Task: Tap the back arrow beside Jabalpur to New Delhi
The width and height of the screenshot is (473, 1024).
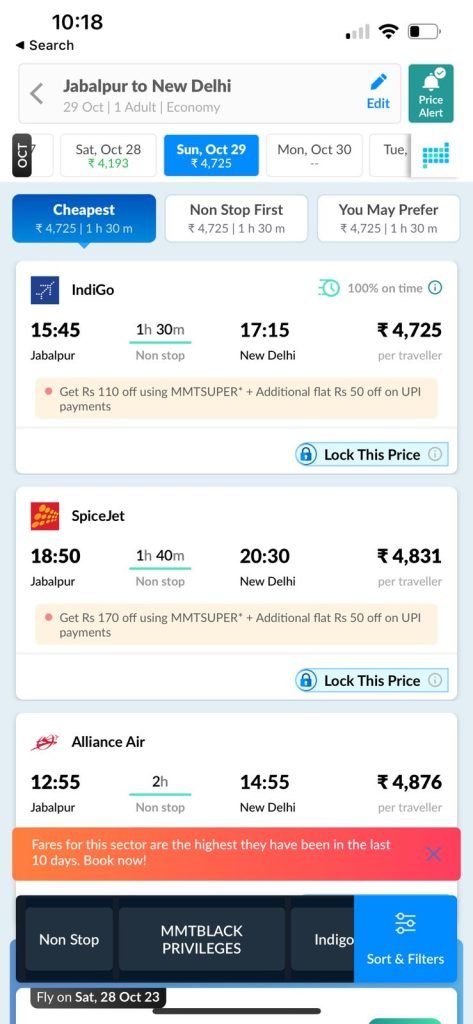Action: click(x=37, y=94)
